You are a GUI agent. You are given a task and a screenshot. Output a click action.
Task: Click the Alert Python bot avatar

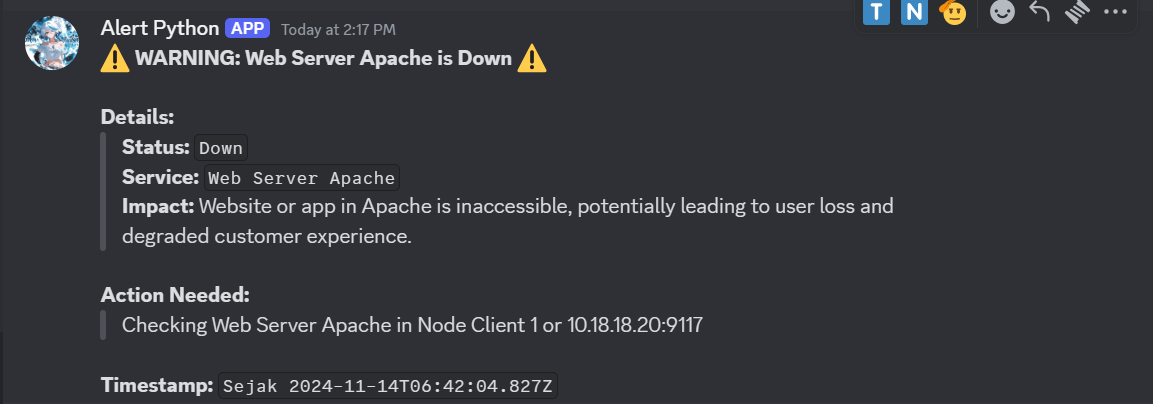pos(51,43)
